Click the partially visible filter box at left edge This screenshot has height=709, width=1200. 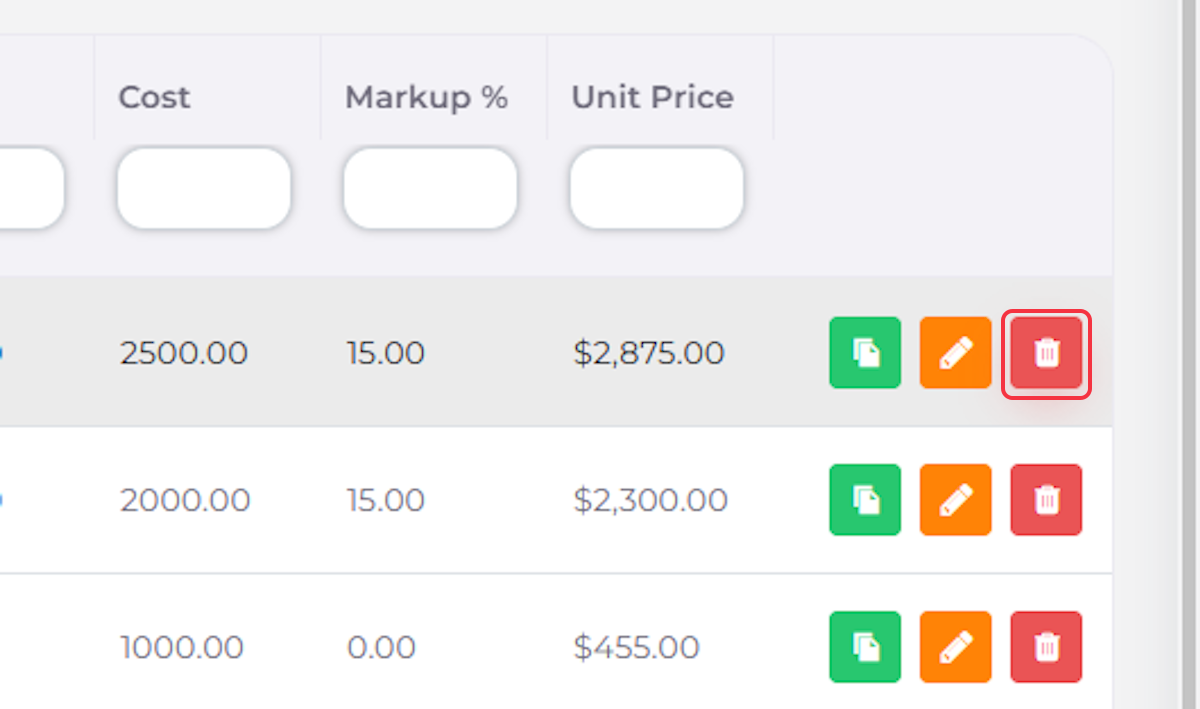pyautogui.click(x=32, y=188)
